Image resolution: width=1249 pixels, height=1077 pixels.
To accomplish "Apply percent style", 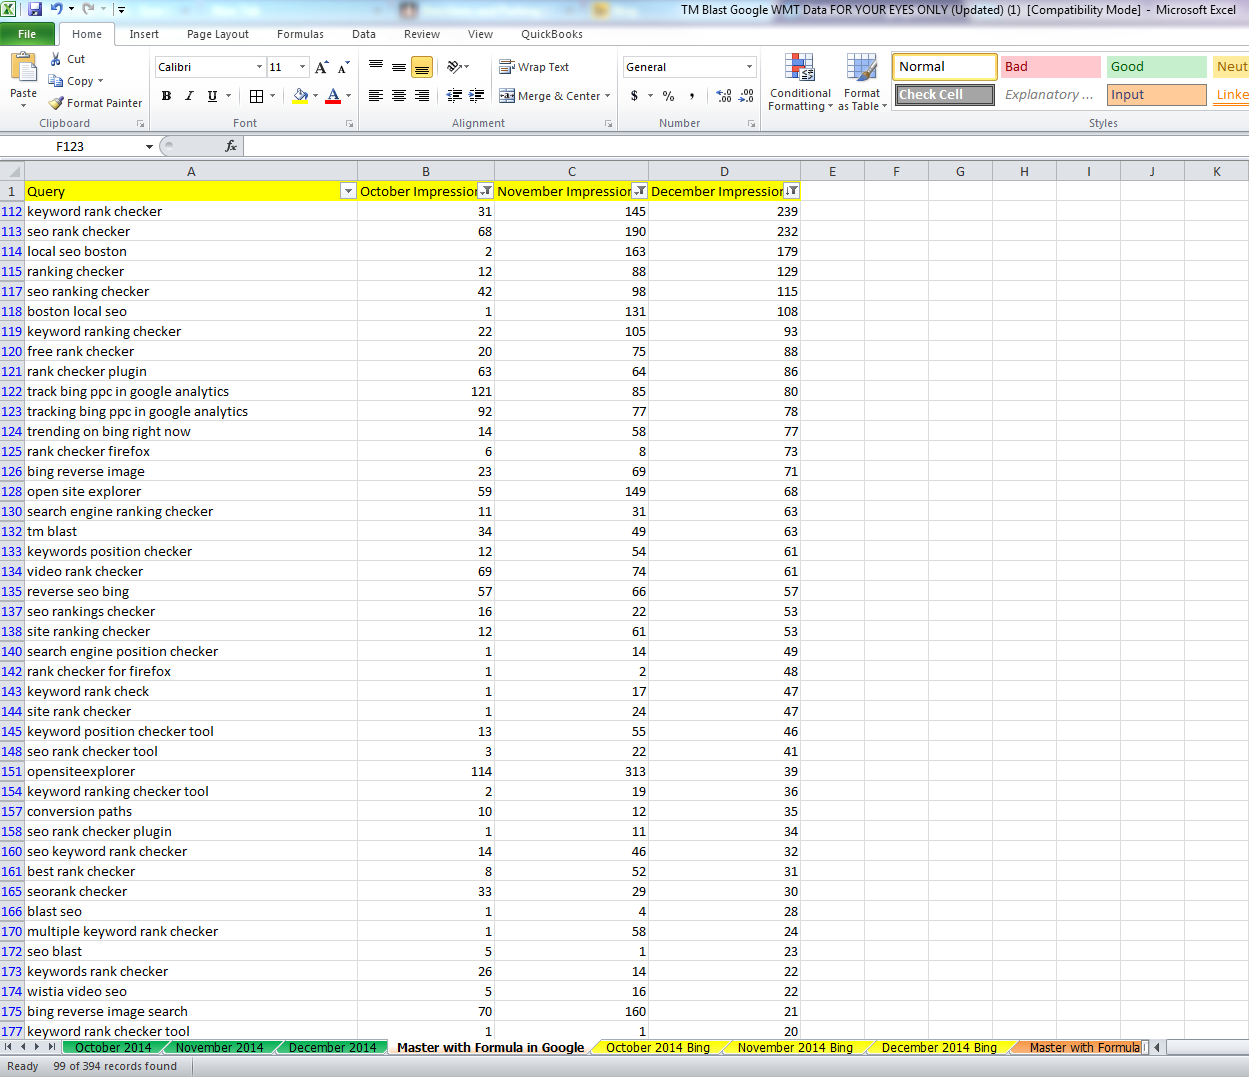I will [668, 96].
